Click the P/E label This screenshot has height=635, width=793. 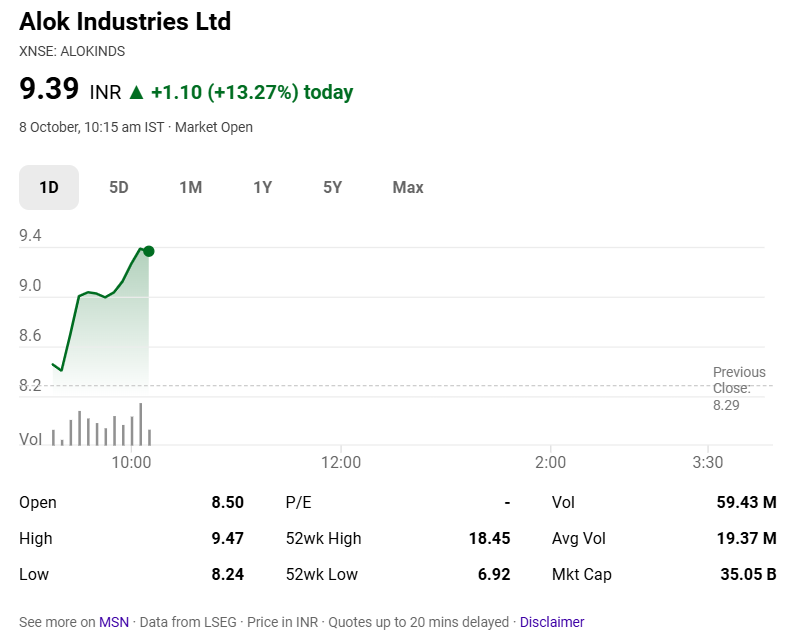298,503
